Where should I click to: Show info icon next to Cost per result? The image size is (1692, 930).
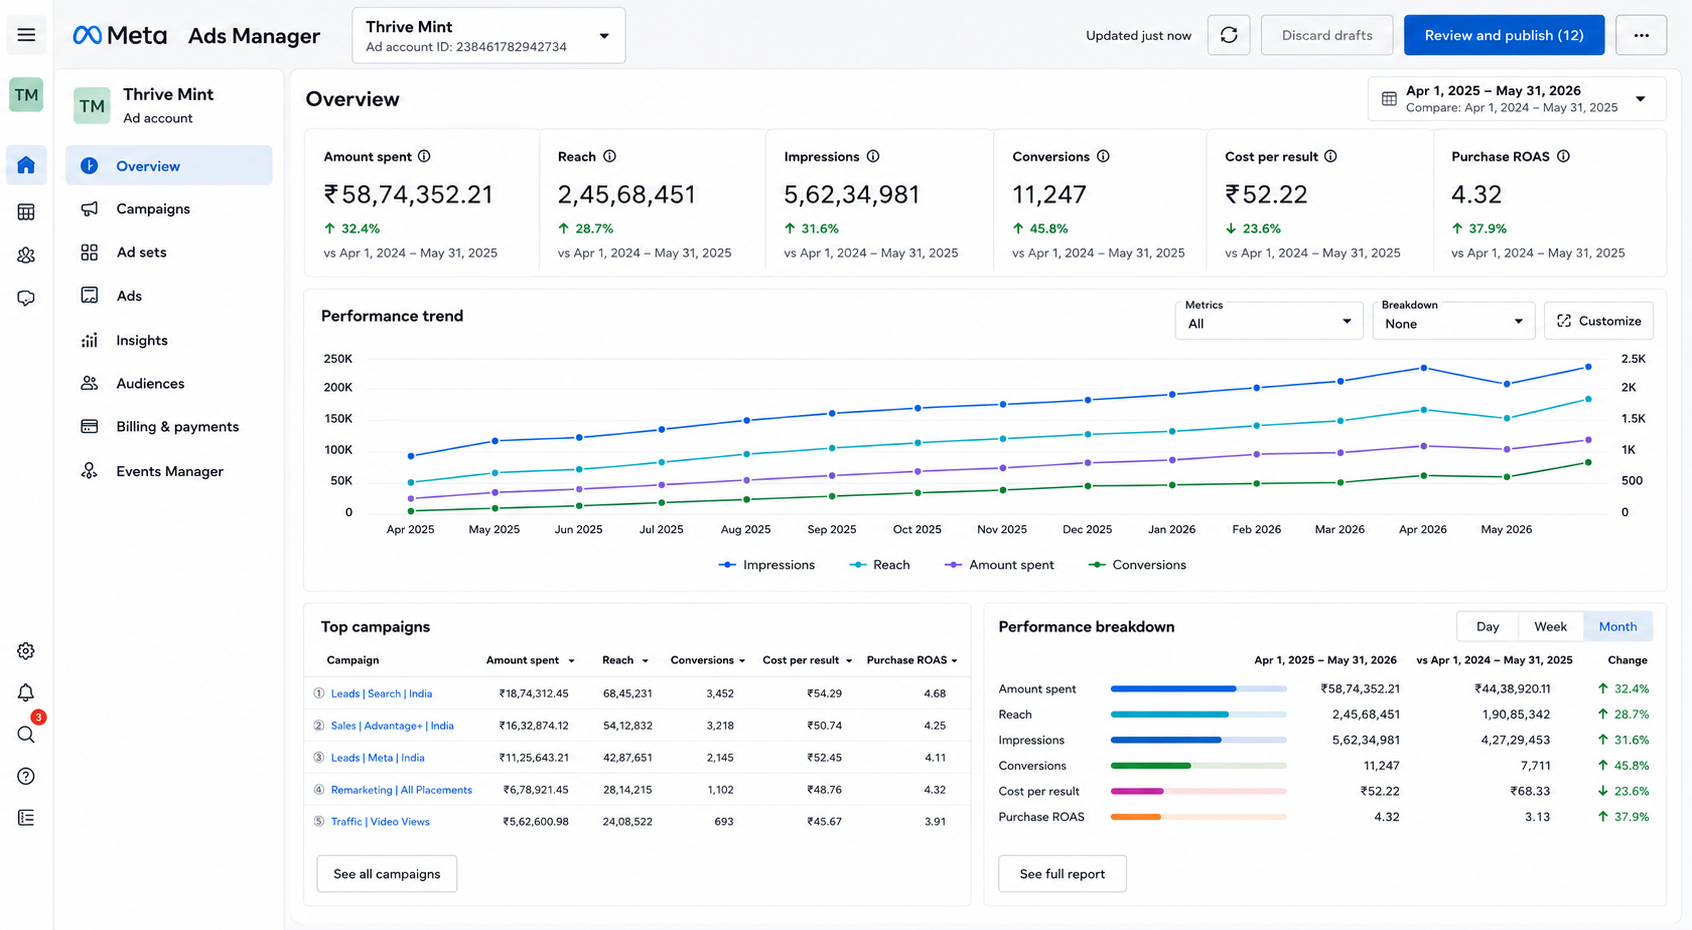(x=1331, y=156)
